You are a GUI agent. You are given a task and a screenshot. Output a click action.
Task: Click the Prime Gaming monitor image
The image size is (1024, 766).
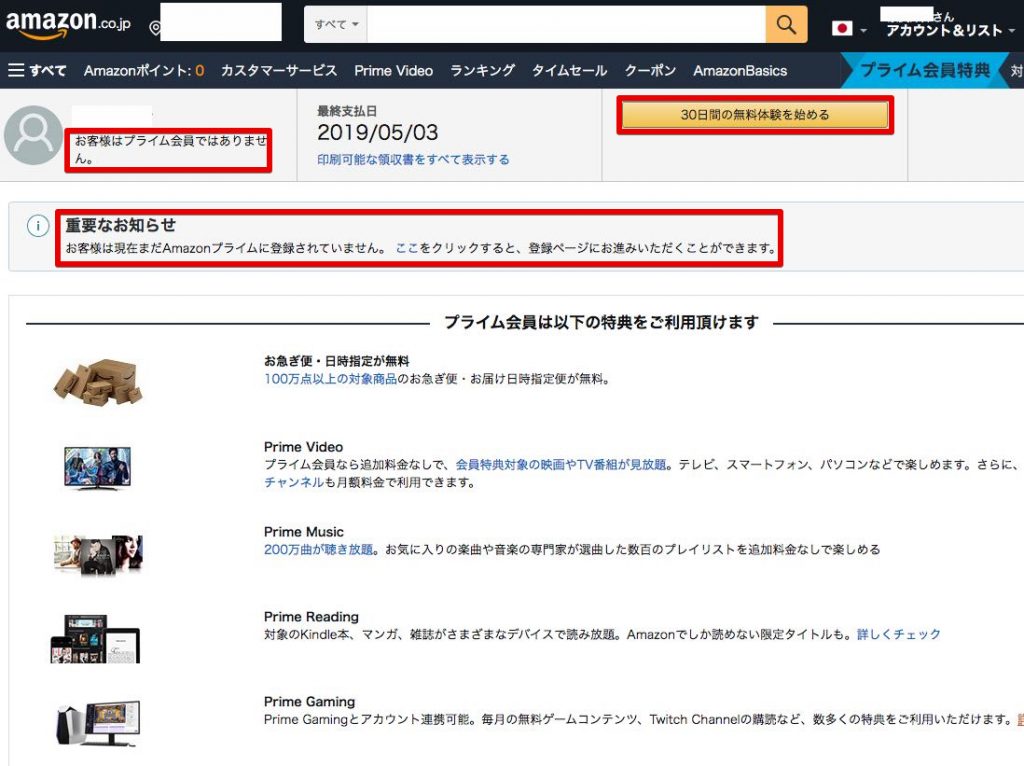pyautogui.click(x=95, y=722)
